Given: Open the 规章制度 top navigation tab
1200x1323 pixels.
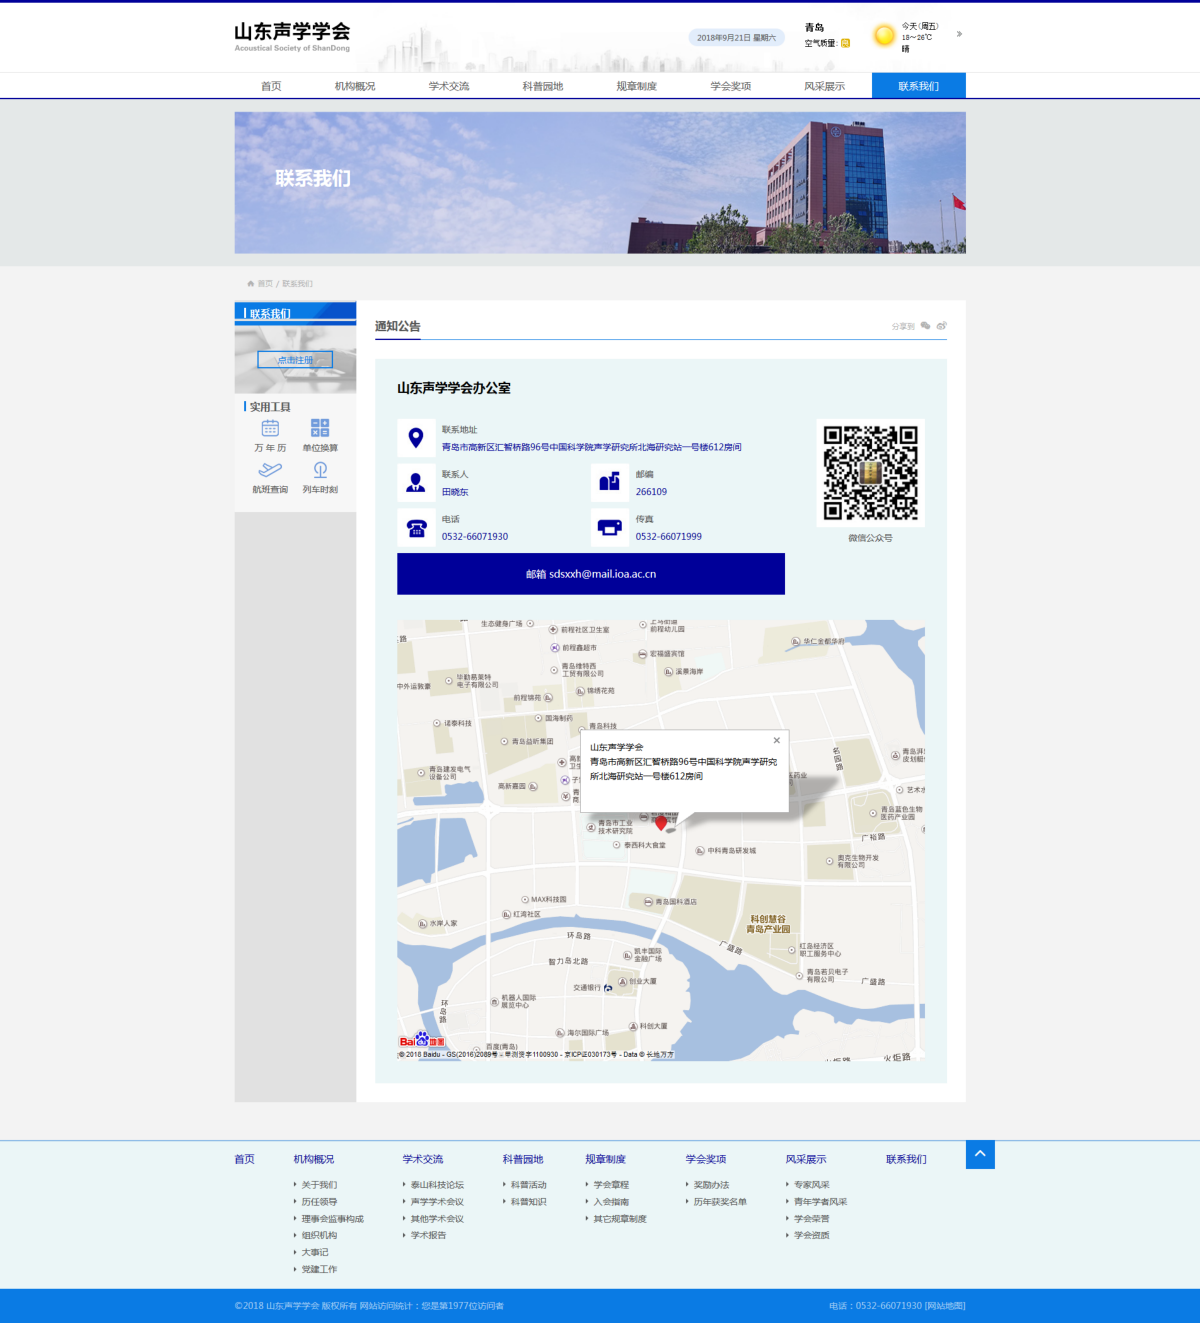Looking at the screenshot, I should tap(637, 86).
